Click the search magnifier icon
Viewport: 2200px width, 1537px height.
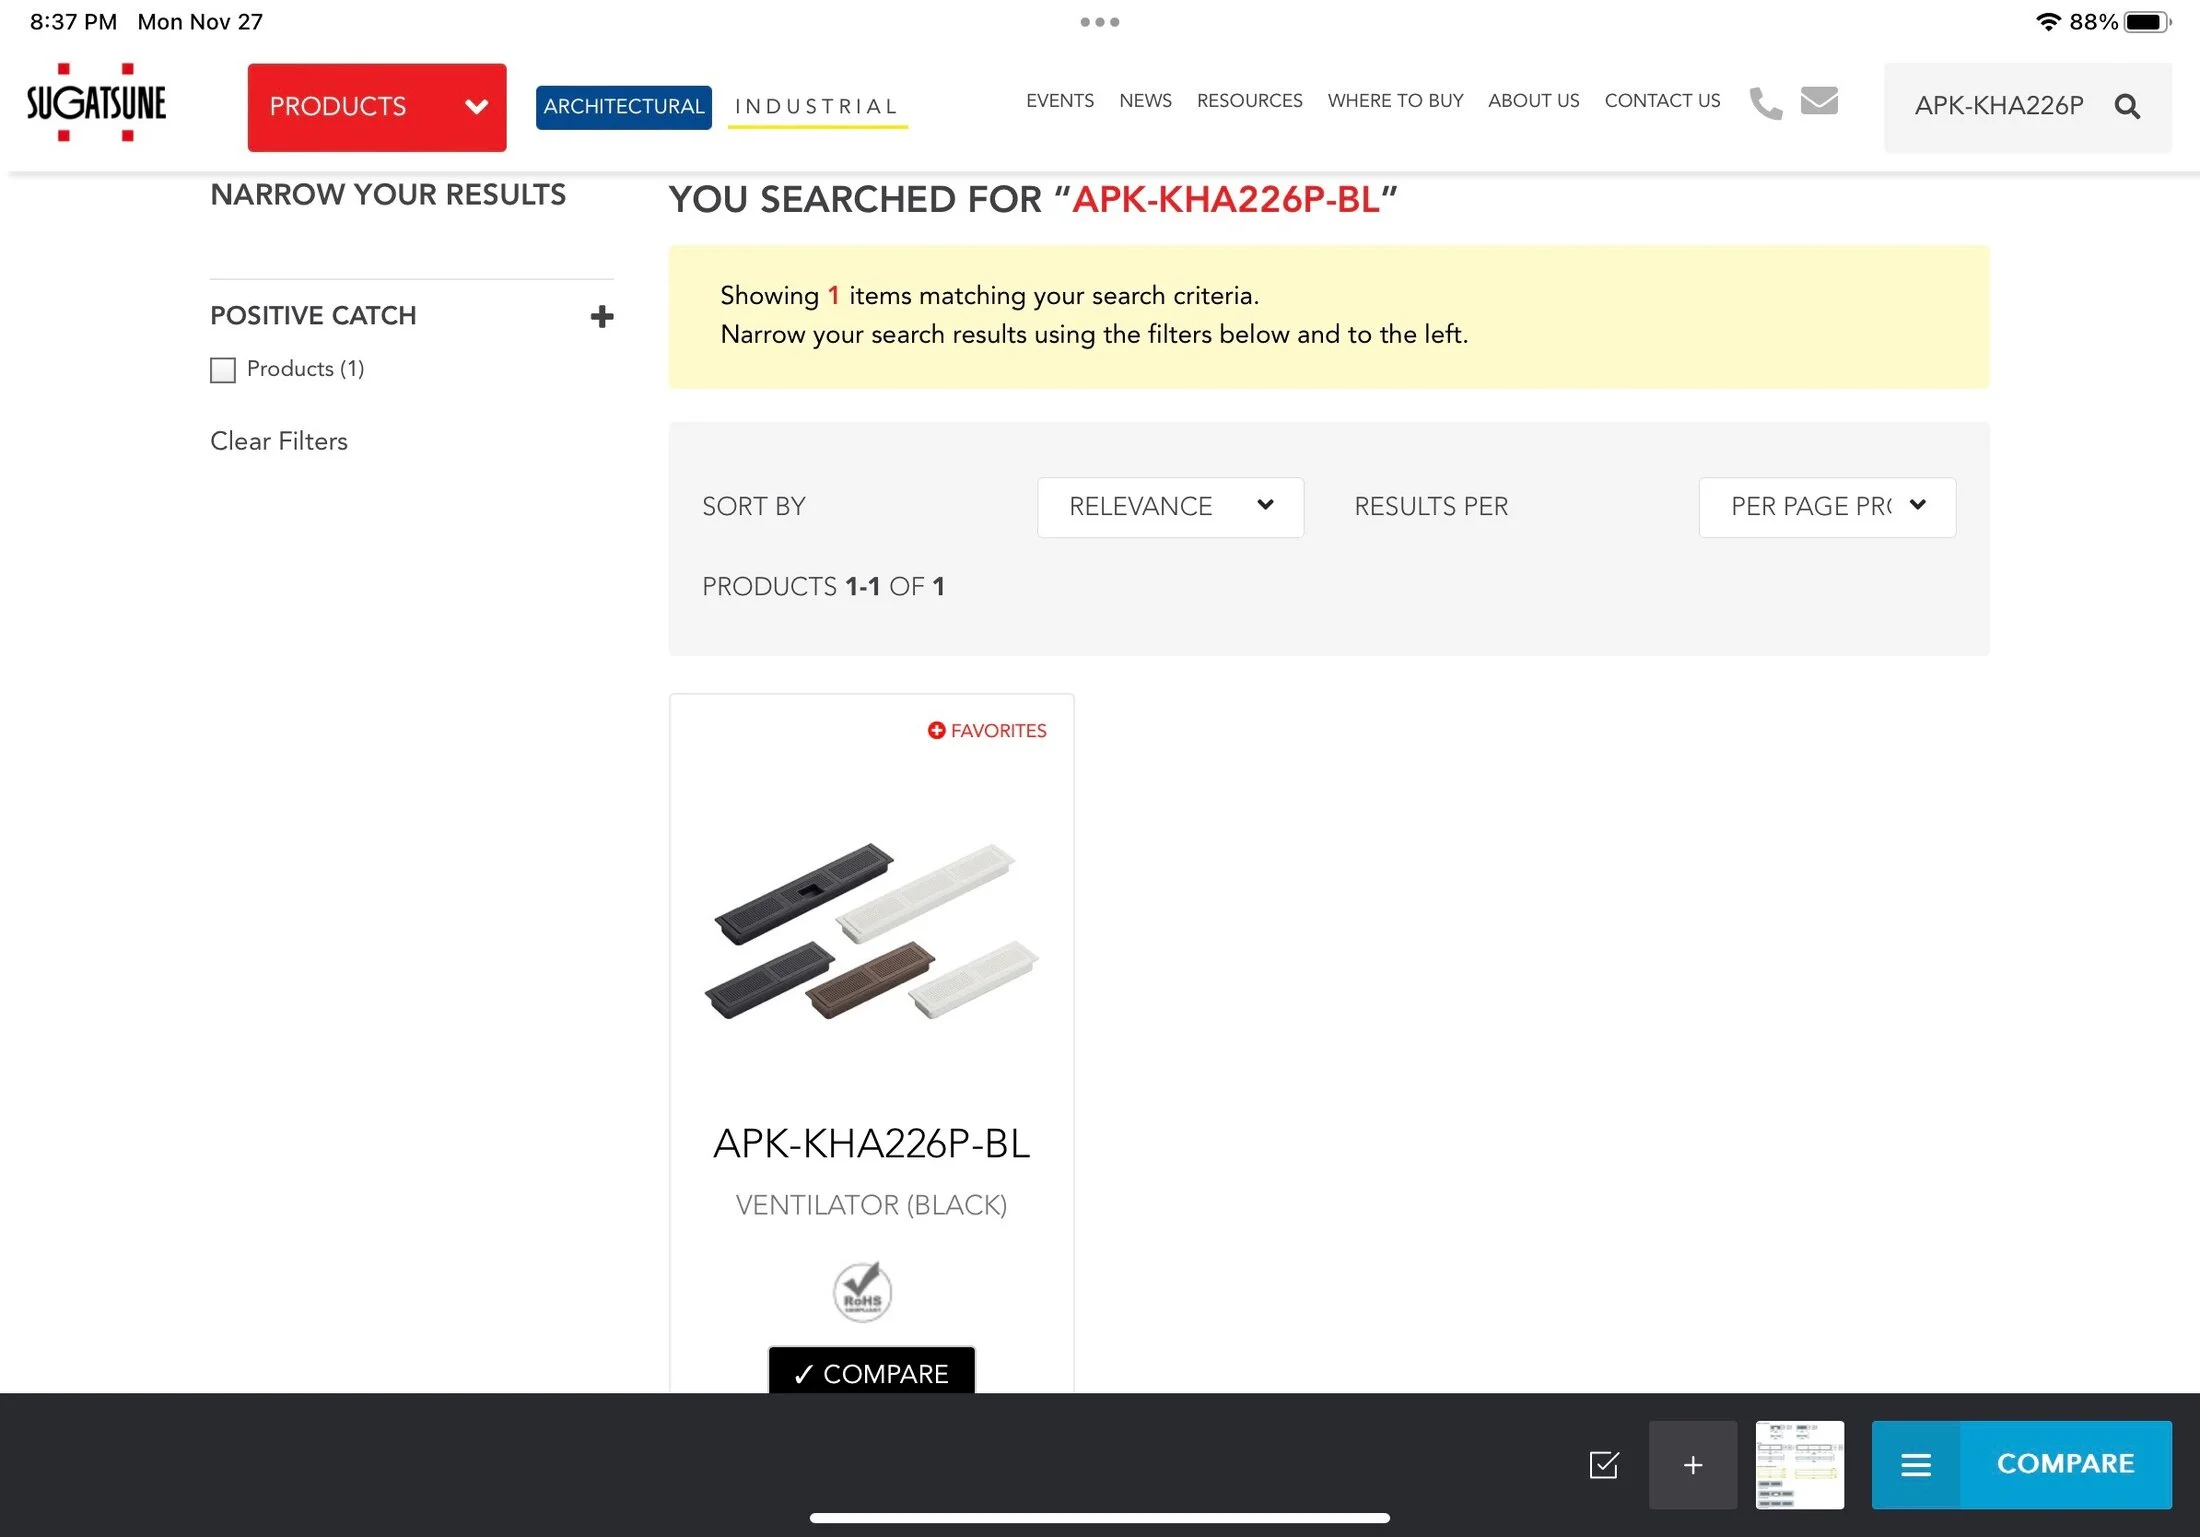(x=2127, y=106)
